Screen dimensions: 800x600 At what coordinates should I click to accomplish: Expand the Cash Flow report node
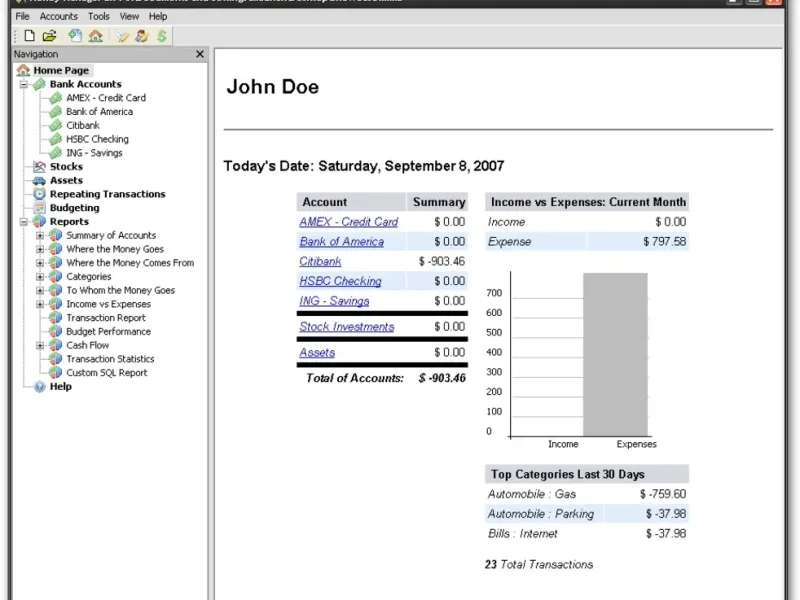coord(40,345)
